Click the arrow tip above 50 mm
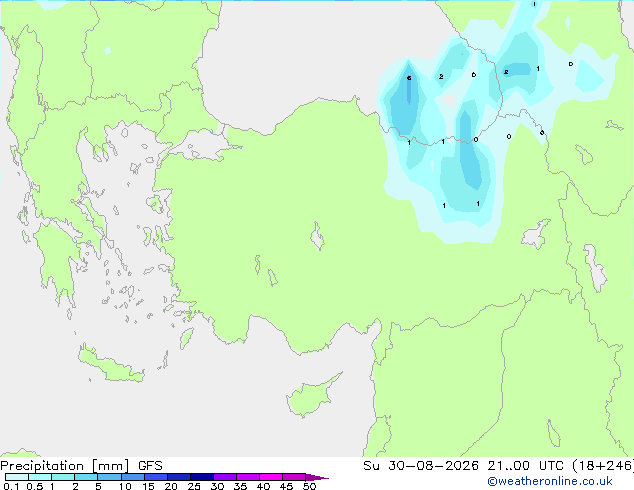634x490 pixels. point(317,477)
